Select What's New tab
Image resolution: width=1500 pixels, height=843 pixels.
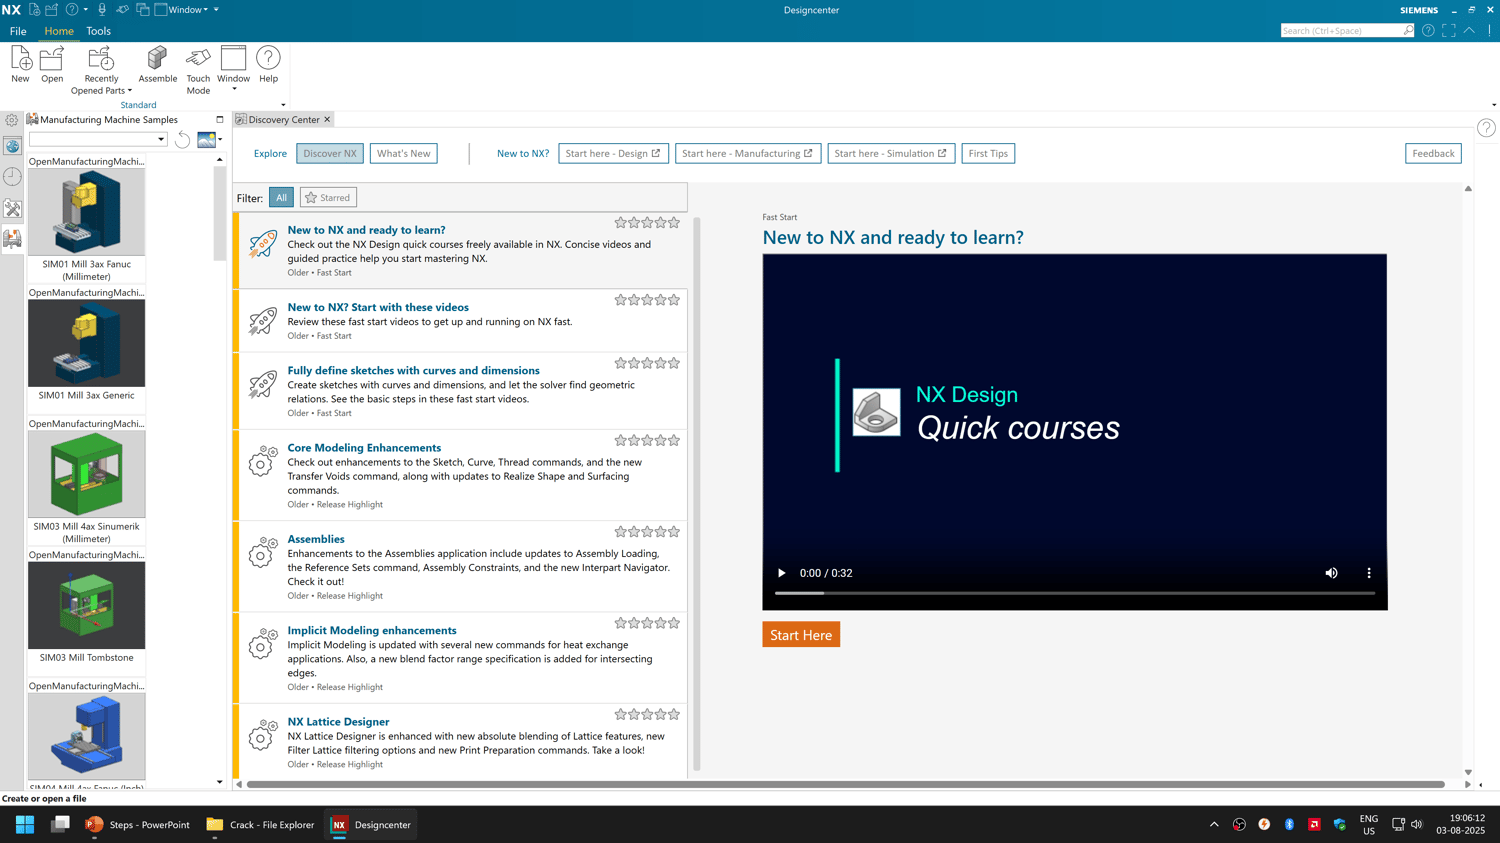(x=403, y=153)
